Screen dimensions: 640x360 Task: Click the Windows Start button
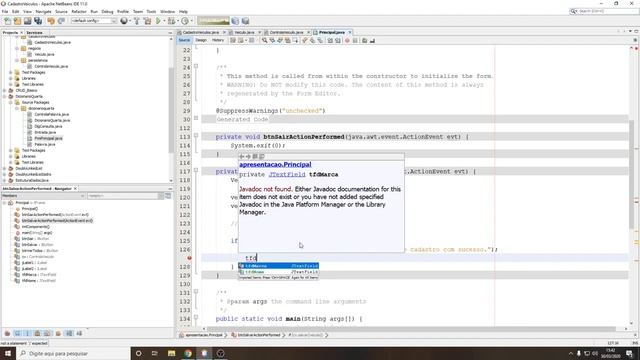[x=7, y=353]
